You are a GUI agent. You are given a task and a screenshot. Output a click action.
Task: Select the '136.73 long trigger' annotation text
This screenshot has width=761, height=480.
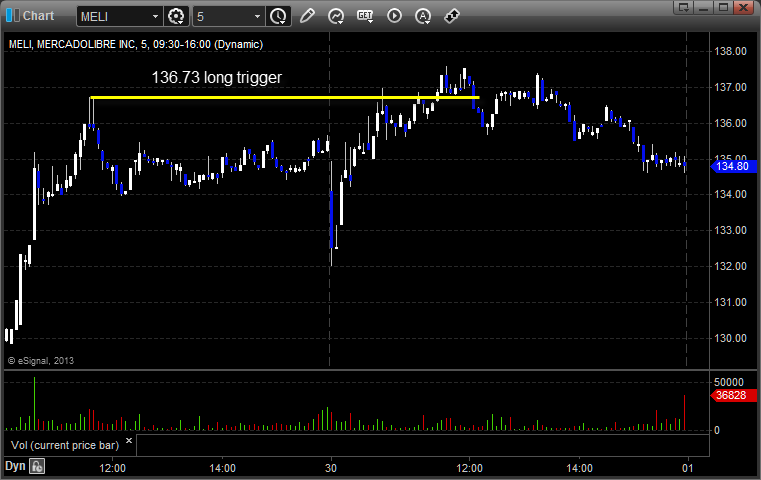coord(217,78)
